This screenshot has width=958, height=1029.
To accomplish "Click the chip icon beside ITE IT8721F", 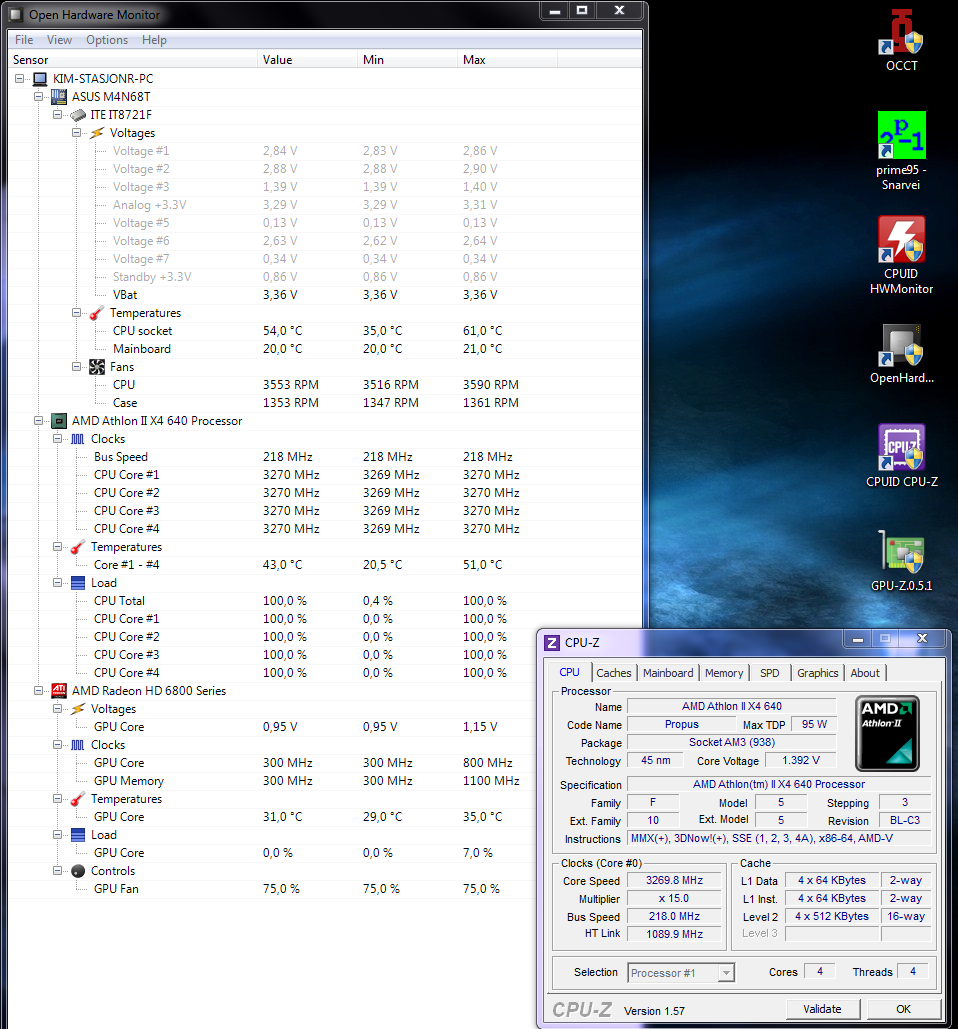I will coord(78,115).
